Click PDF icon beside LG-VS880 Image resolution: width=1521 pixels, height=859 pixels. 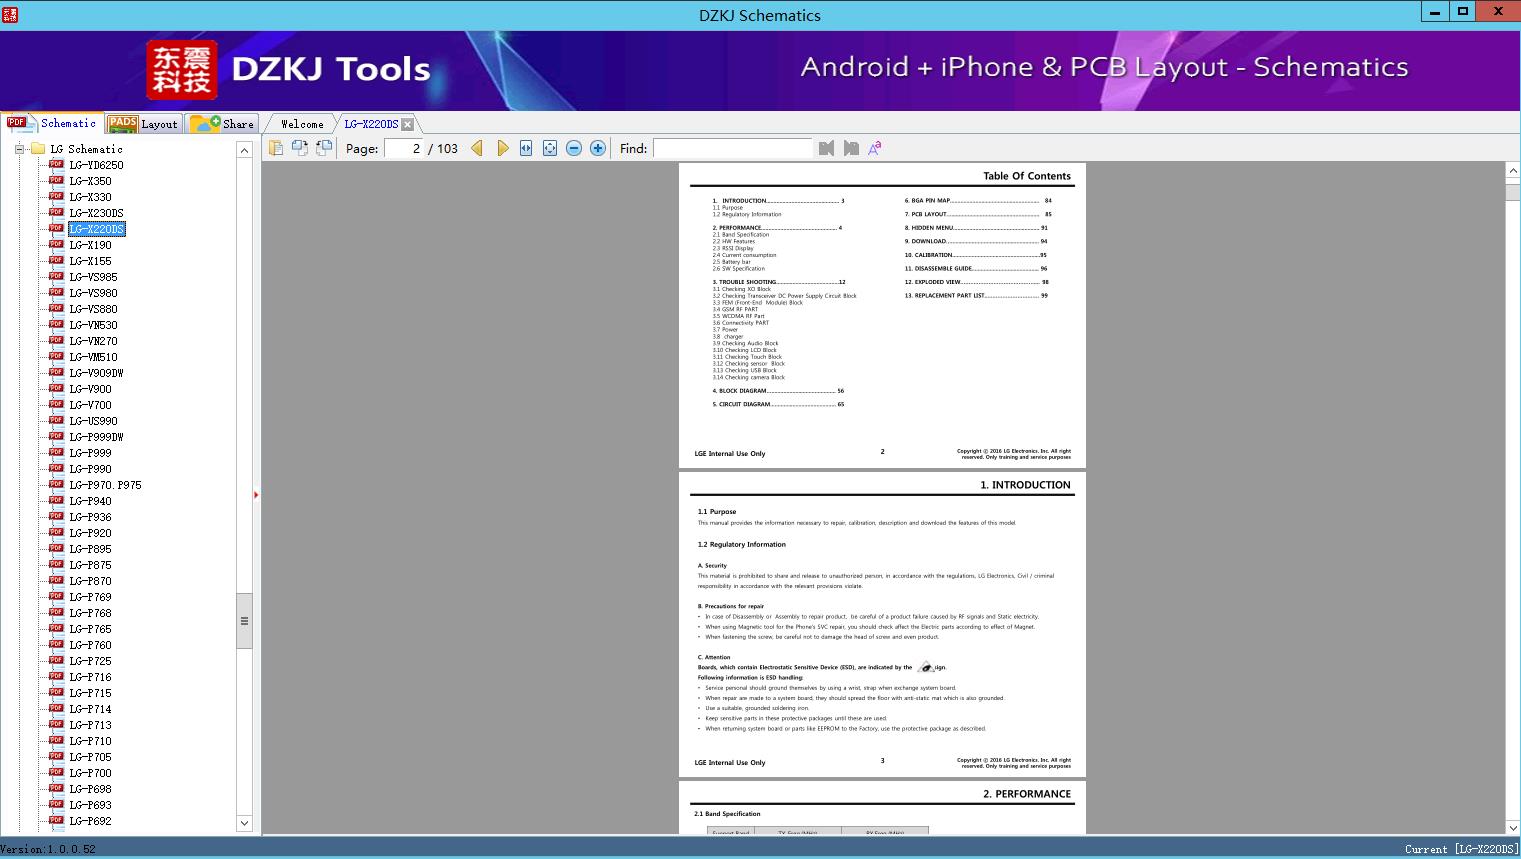56,309
